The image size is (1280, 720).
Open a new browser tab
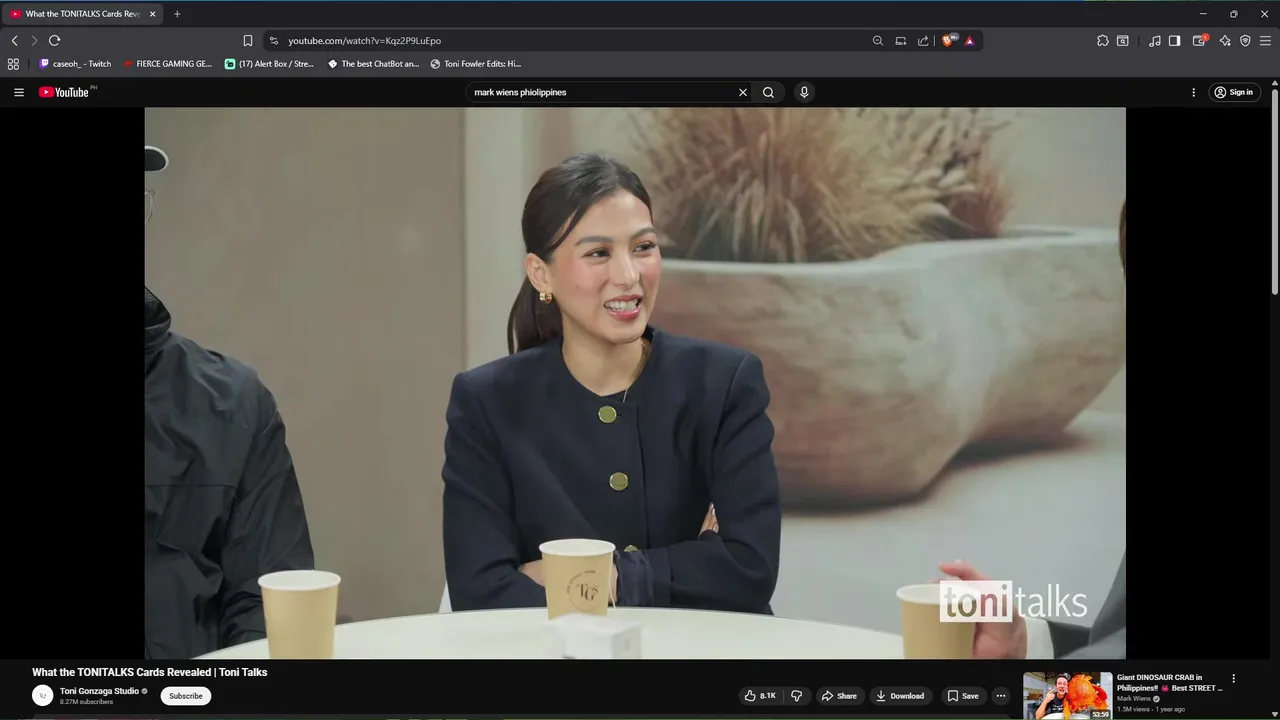pyautogui.click(x=177, y=14)
